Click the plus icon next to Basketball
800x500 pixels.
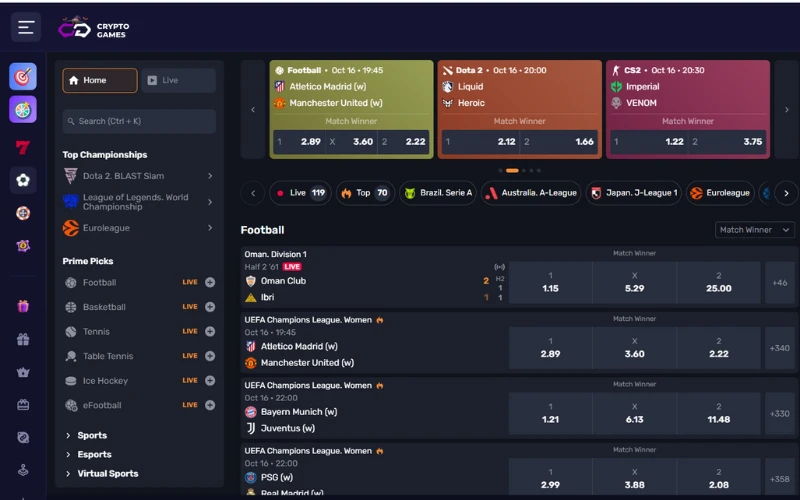tap(210, 307)
